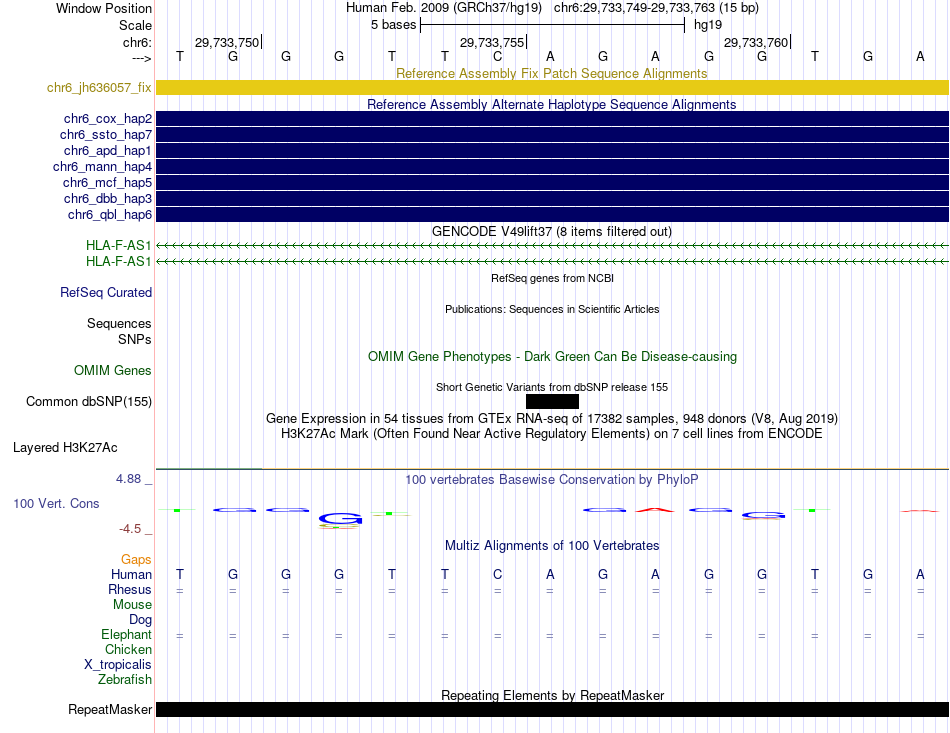
Task: Click the RefSeq Curated track label
Action: [x=106, y=293]
